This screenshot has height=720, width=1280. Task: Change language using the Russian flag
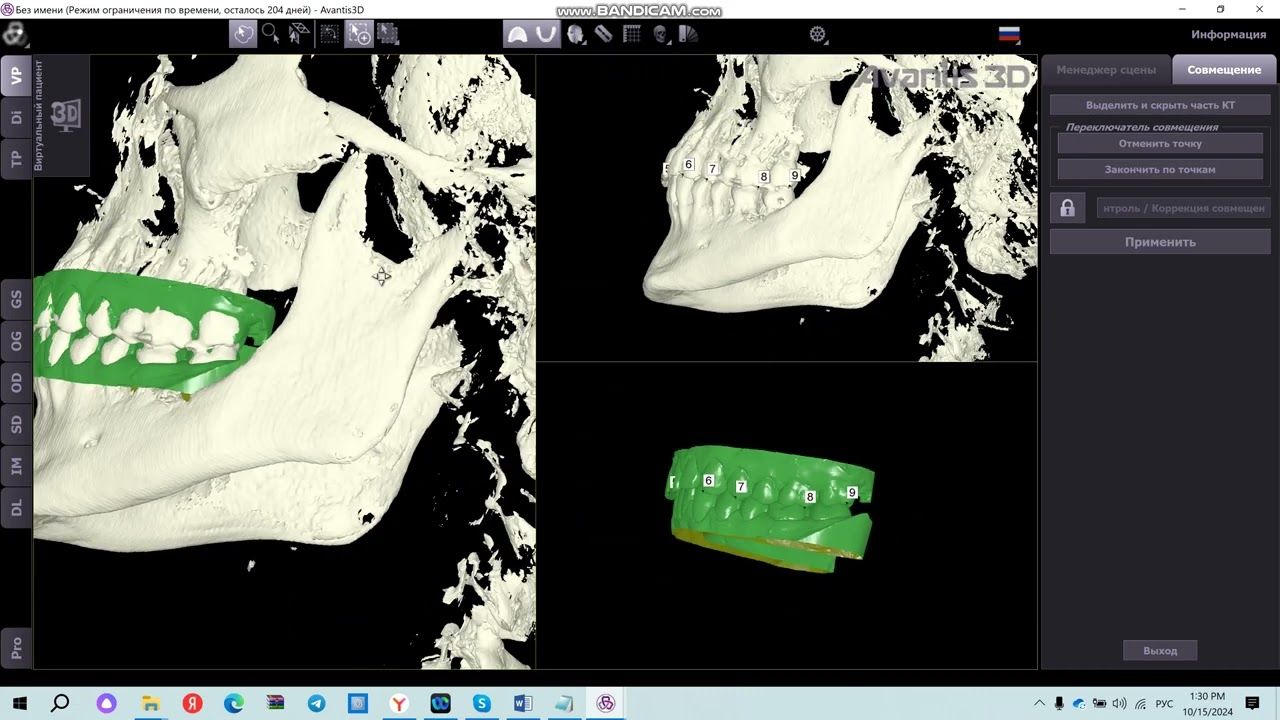pos(1009,34)
